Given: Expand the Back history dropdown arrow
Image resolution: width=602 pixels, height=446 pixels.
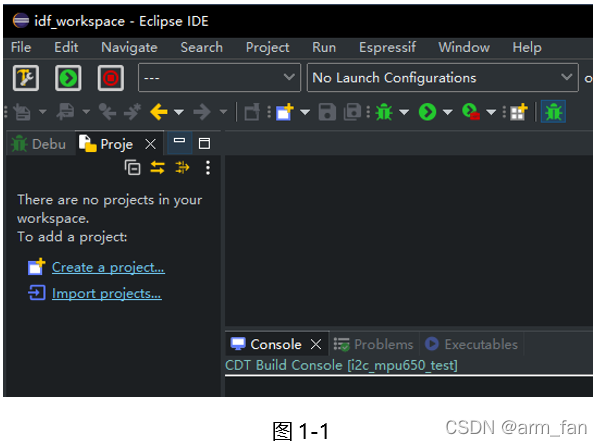Looking at the screenshot, I should [x=179, y=112].
